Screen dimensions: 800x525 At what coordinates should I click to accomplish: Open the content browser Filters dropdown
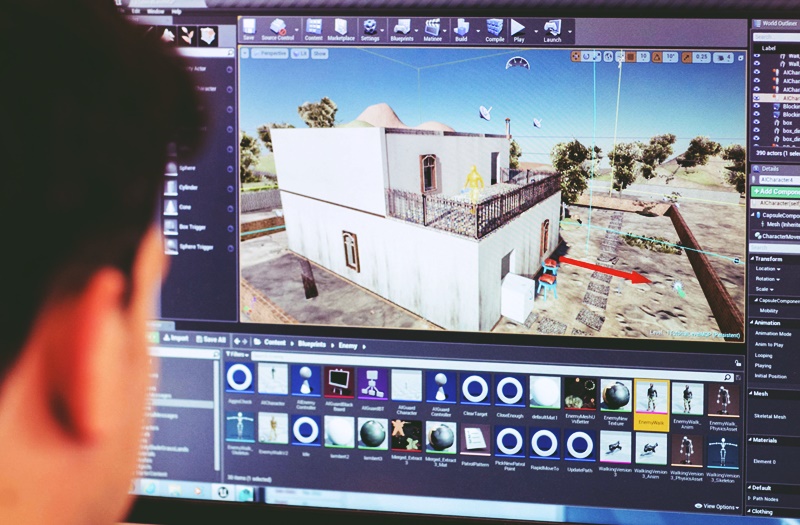pyautogui.click(x=237, y=354)
